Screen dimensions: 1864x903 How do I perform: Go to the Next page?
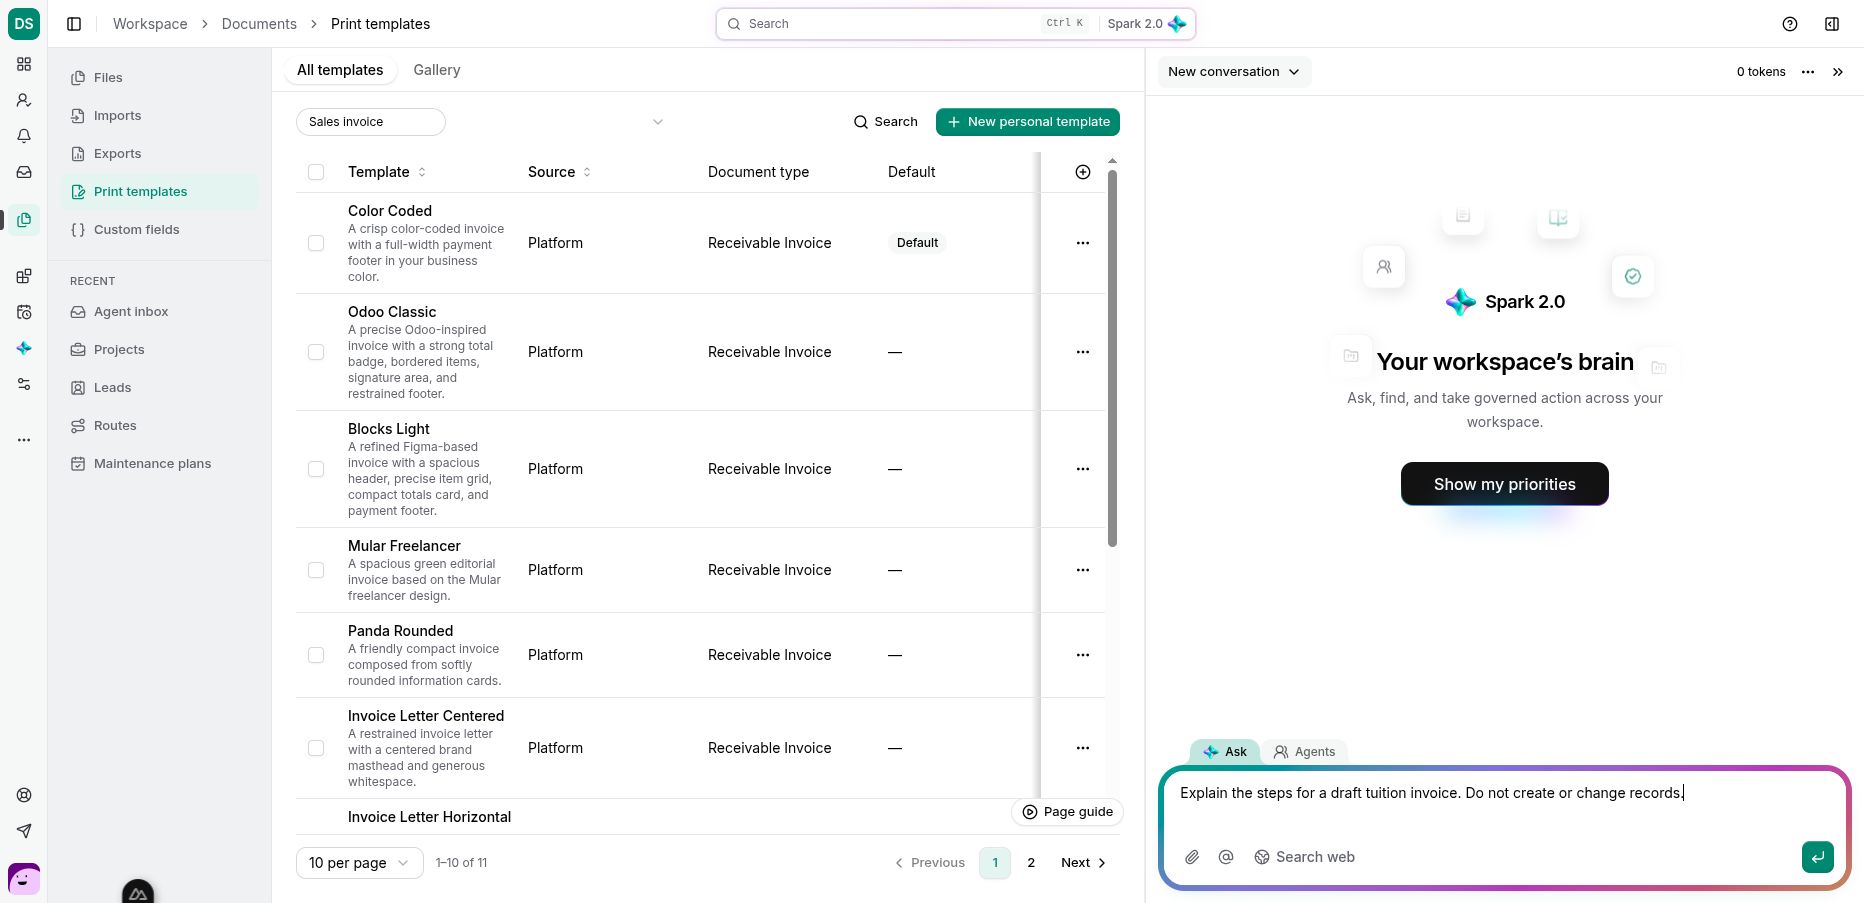click(x=1084, y=863)
